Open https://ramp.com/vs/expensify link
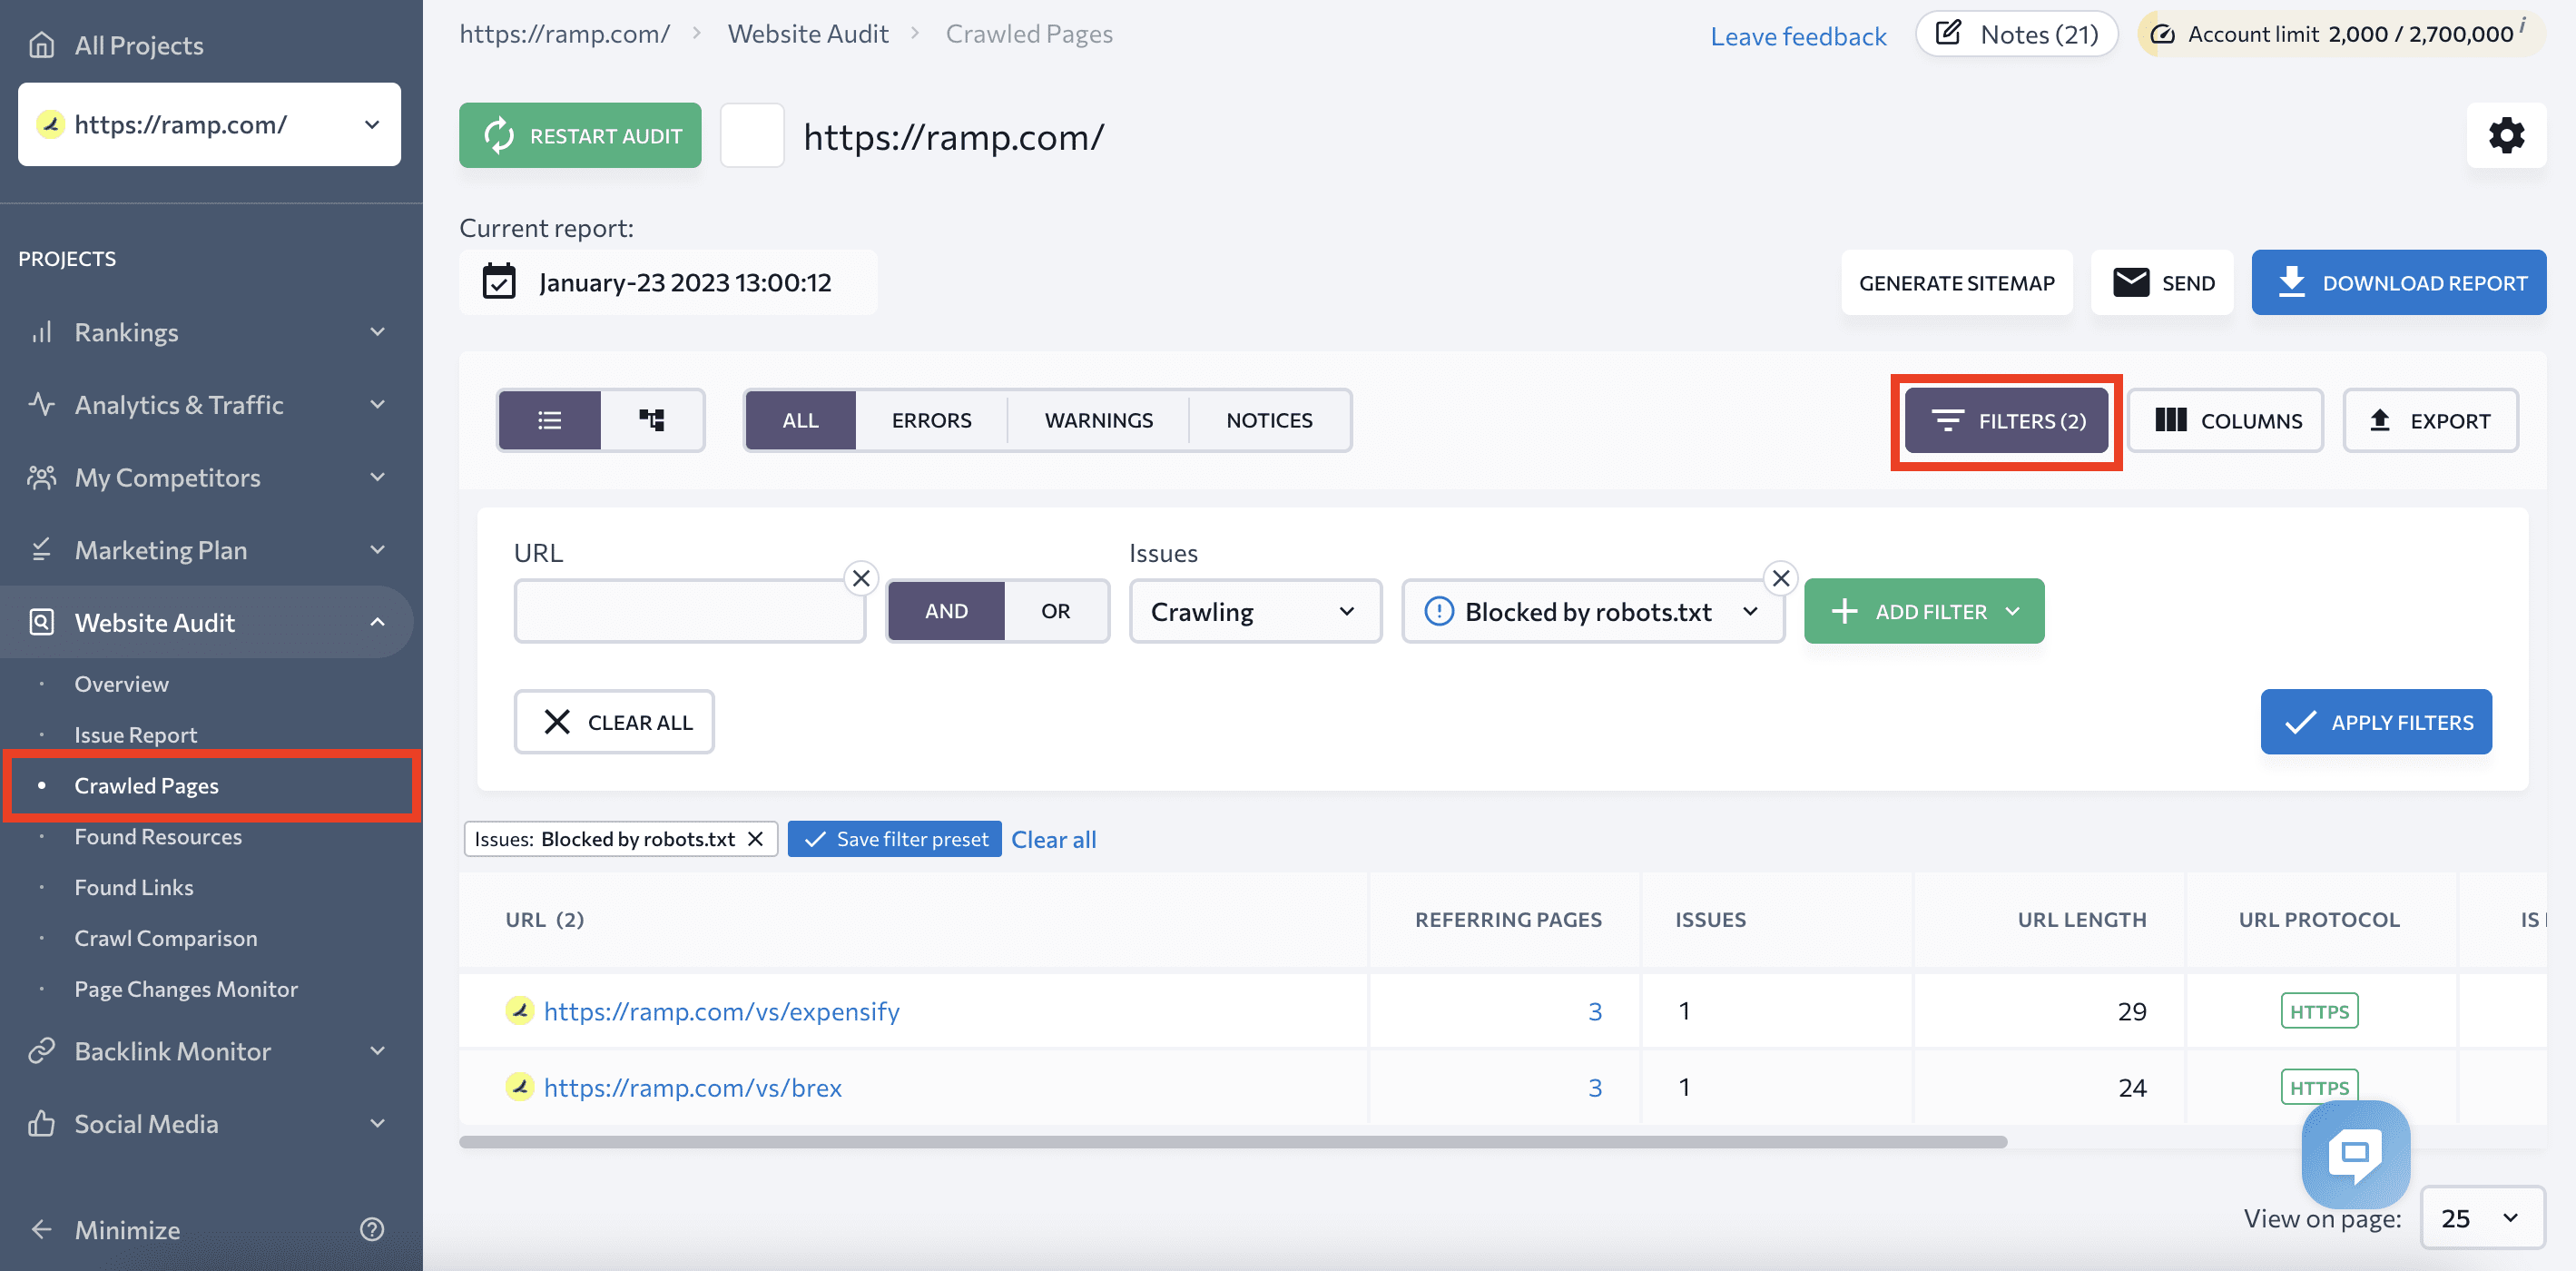This screenshot has width=2576, height=1271. [722, 1010]
